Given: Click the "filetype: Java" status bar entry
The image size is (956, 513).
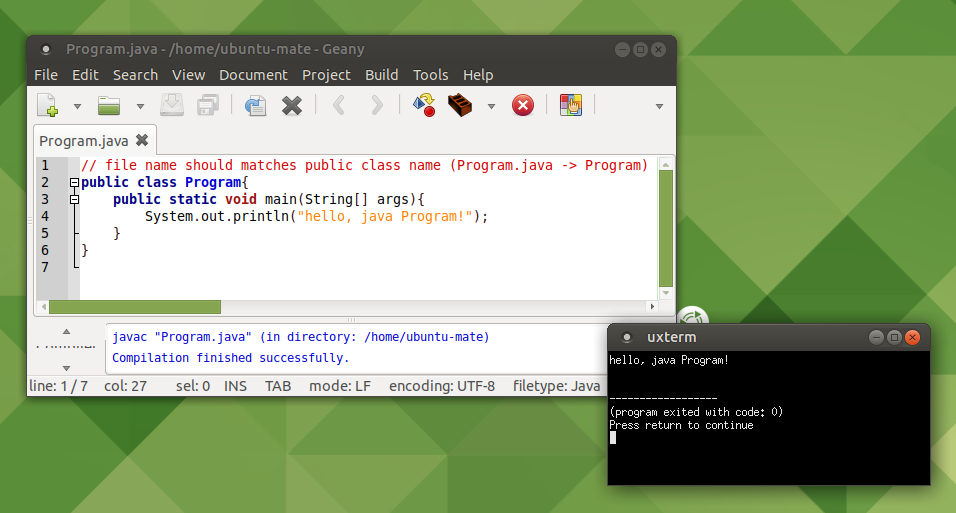Looking at the screenshot, I should (x=556, y=386).
